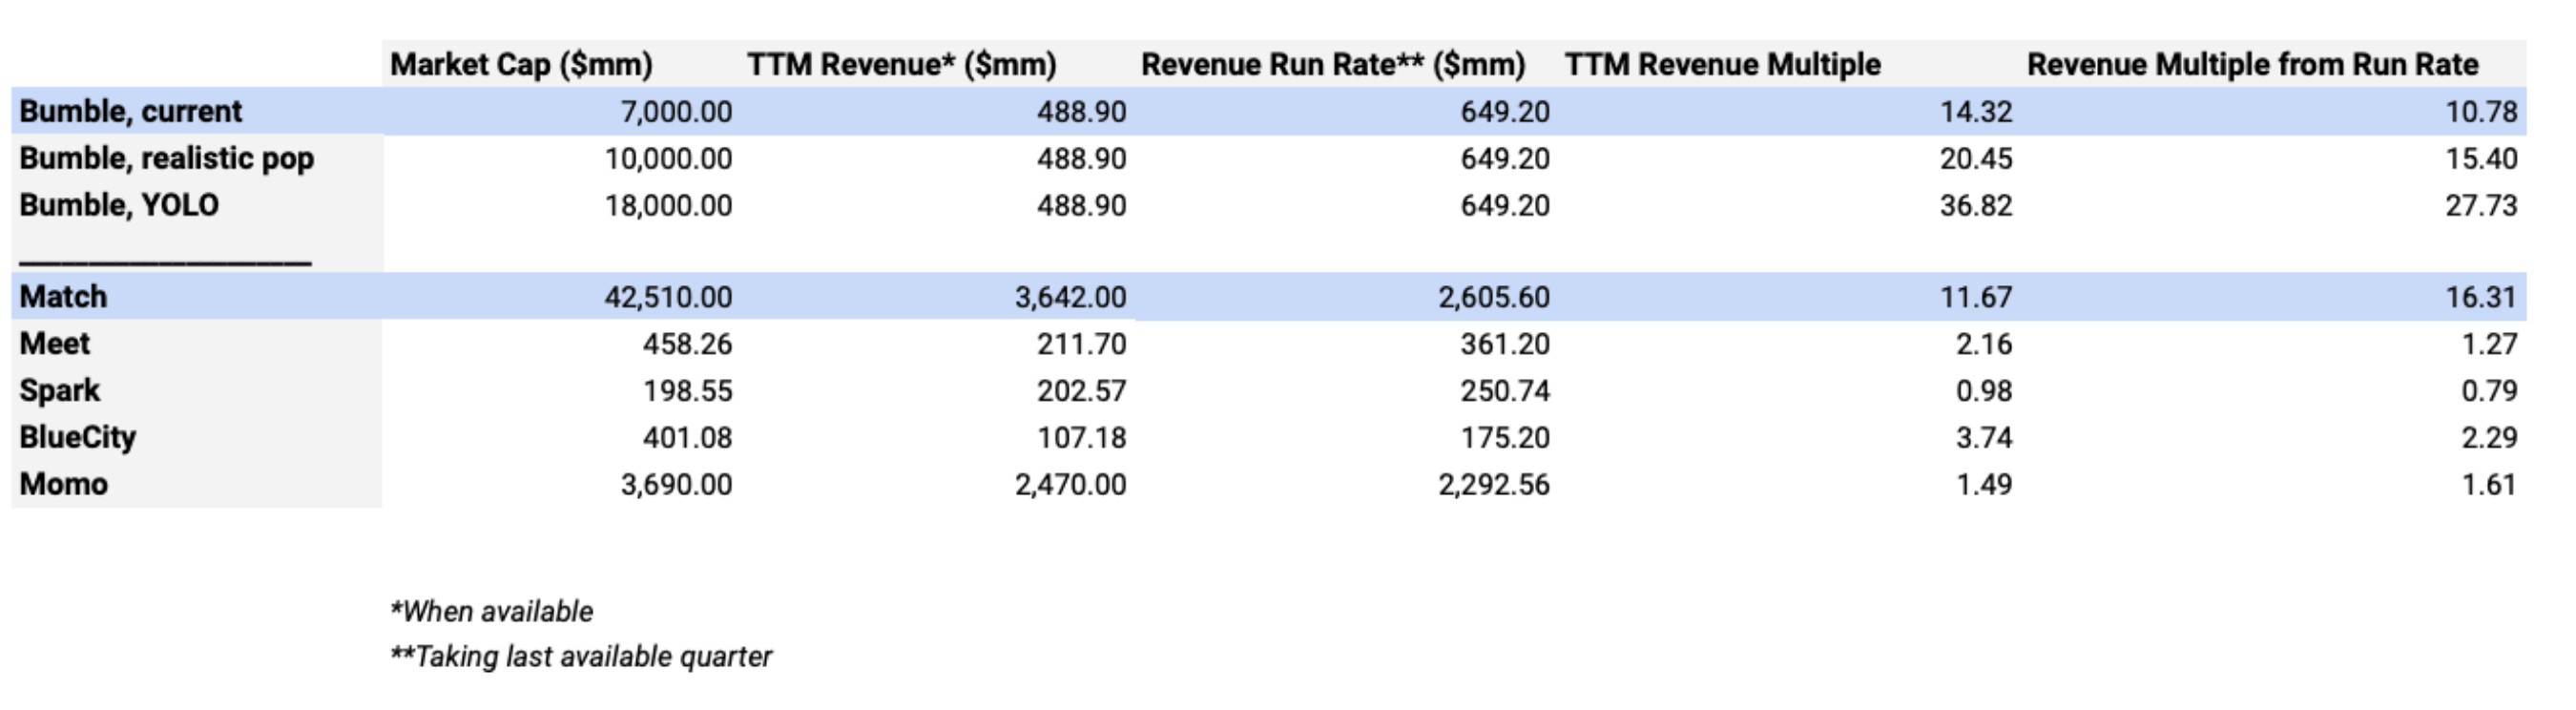
Task: Select the "Bumble, YOLO" row label
Action: pyautogui.click(x=118, y=205)
